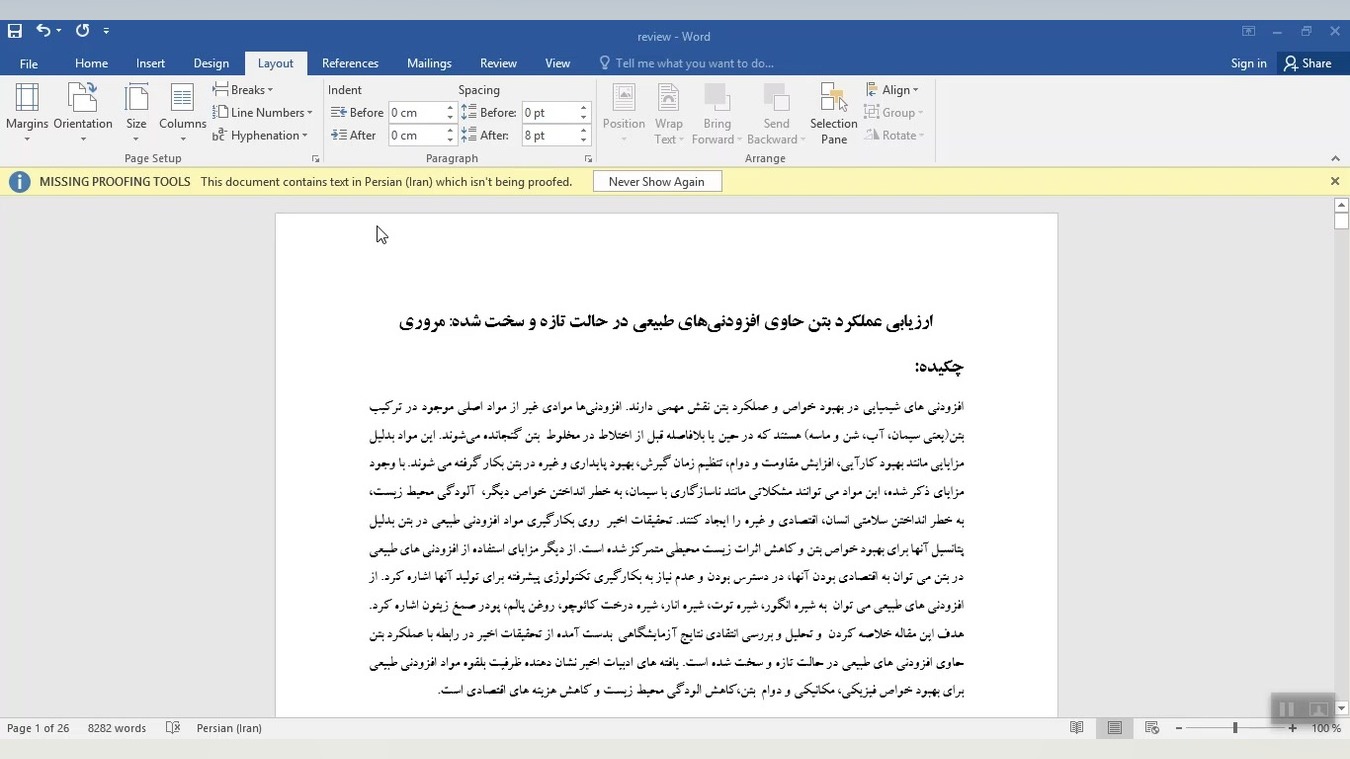Switch to the Mailings tab
This screenshot has width=1350, height=759.
point(429,63)
